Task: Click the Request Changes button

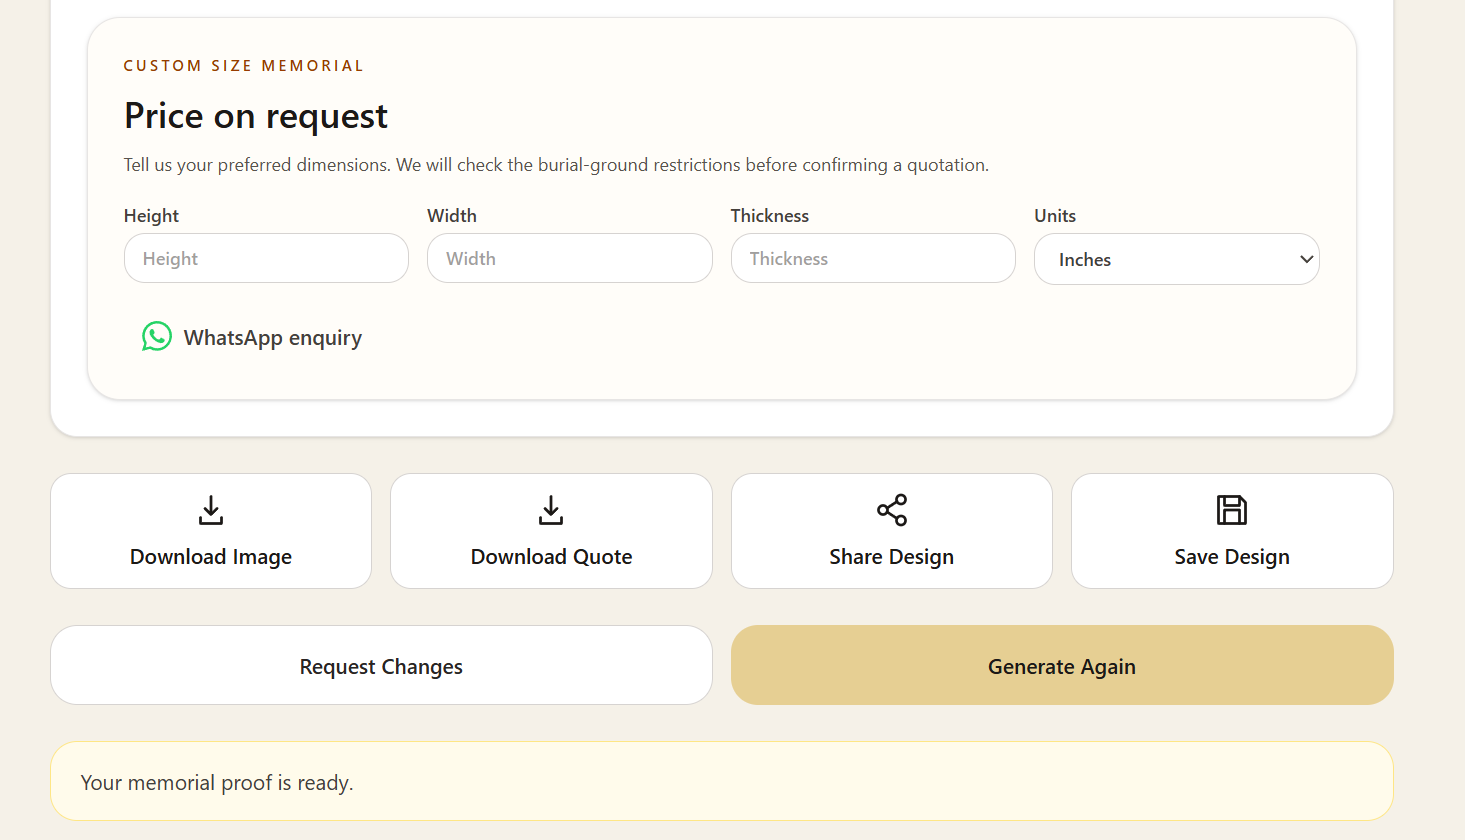Action: (381, 665)
